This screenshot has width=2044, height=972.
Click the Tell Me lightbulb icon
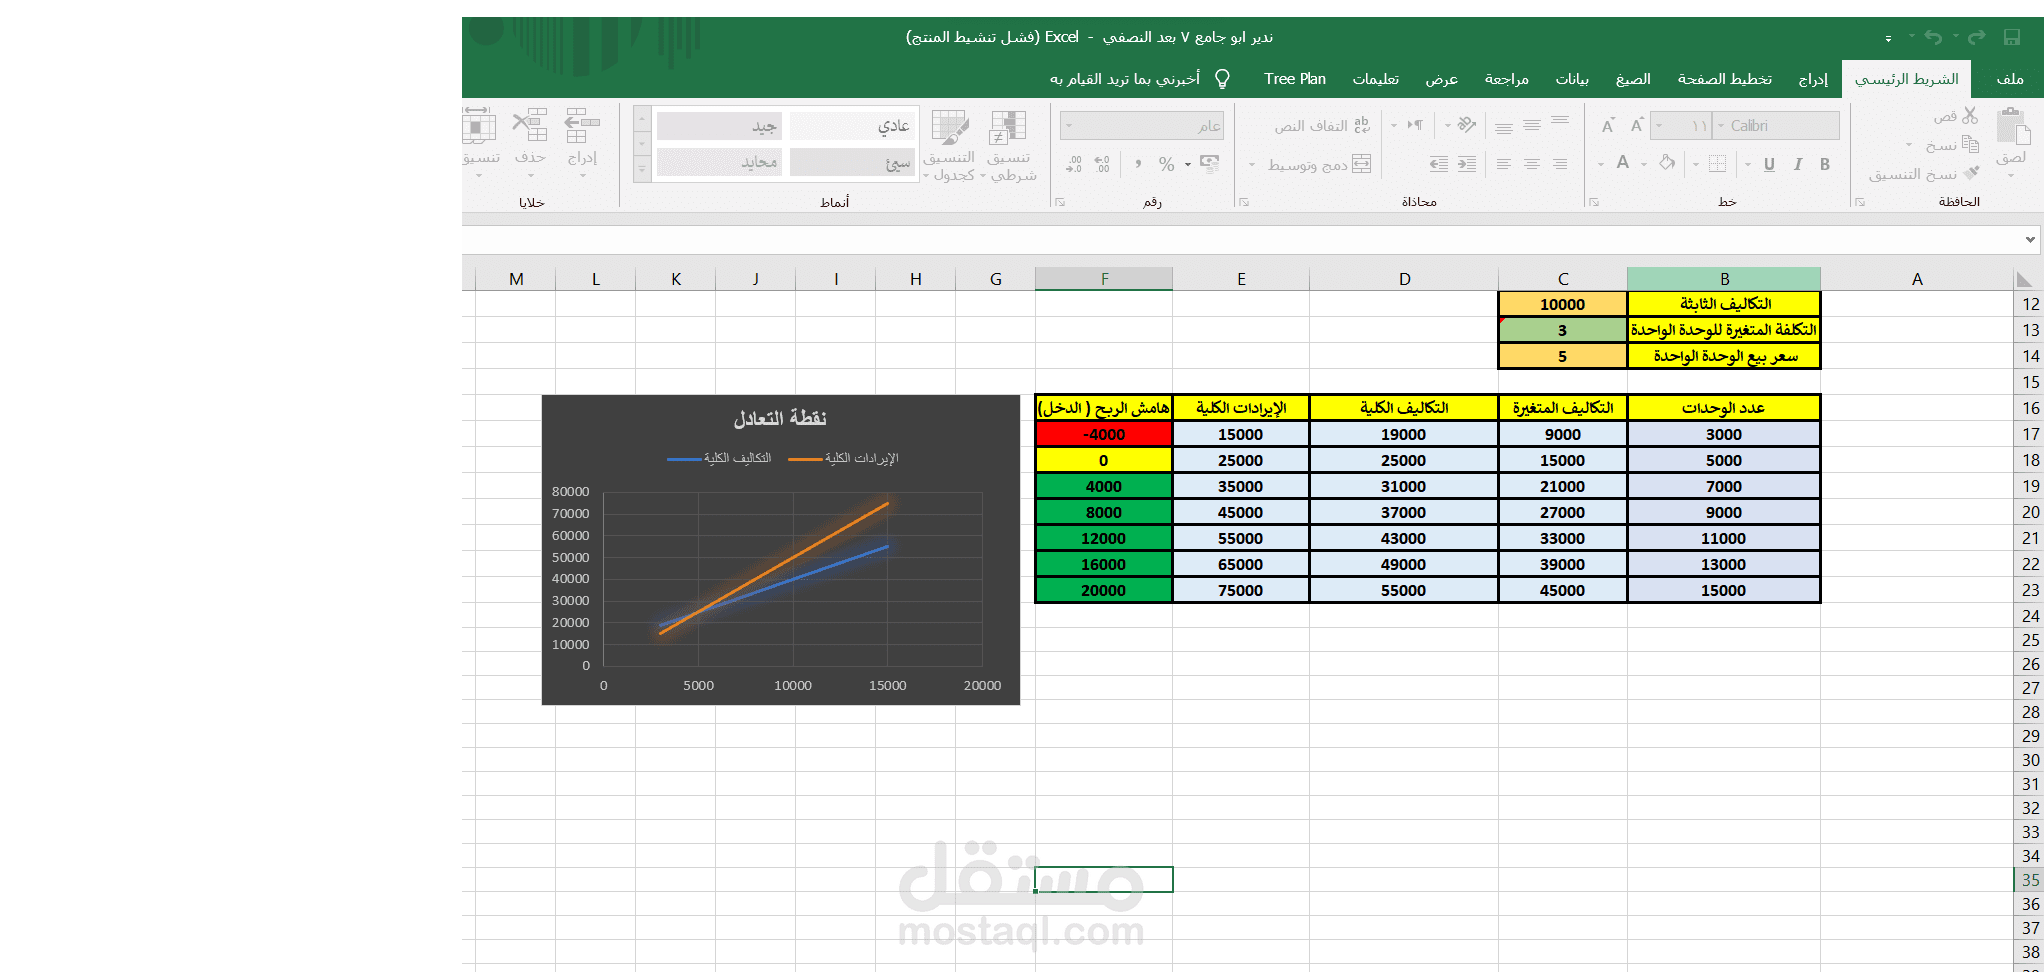tap(1222, 79)
